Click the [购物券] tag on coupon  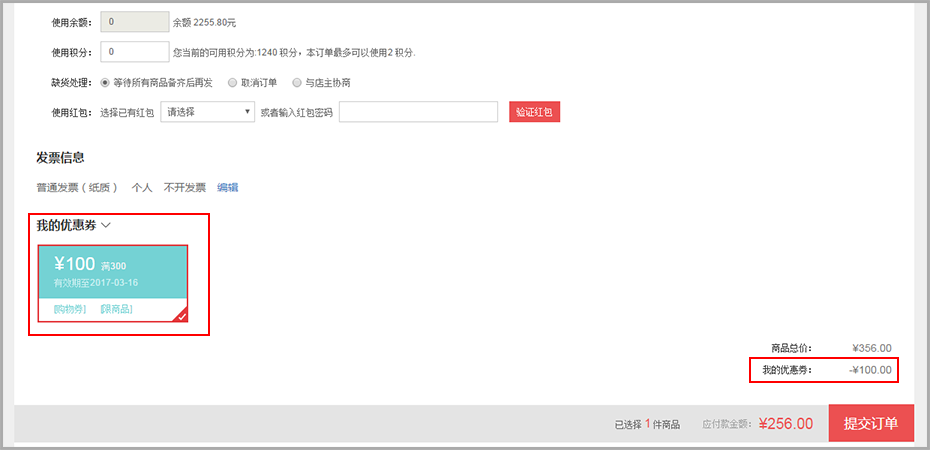[x=69, y=309]
